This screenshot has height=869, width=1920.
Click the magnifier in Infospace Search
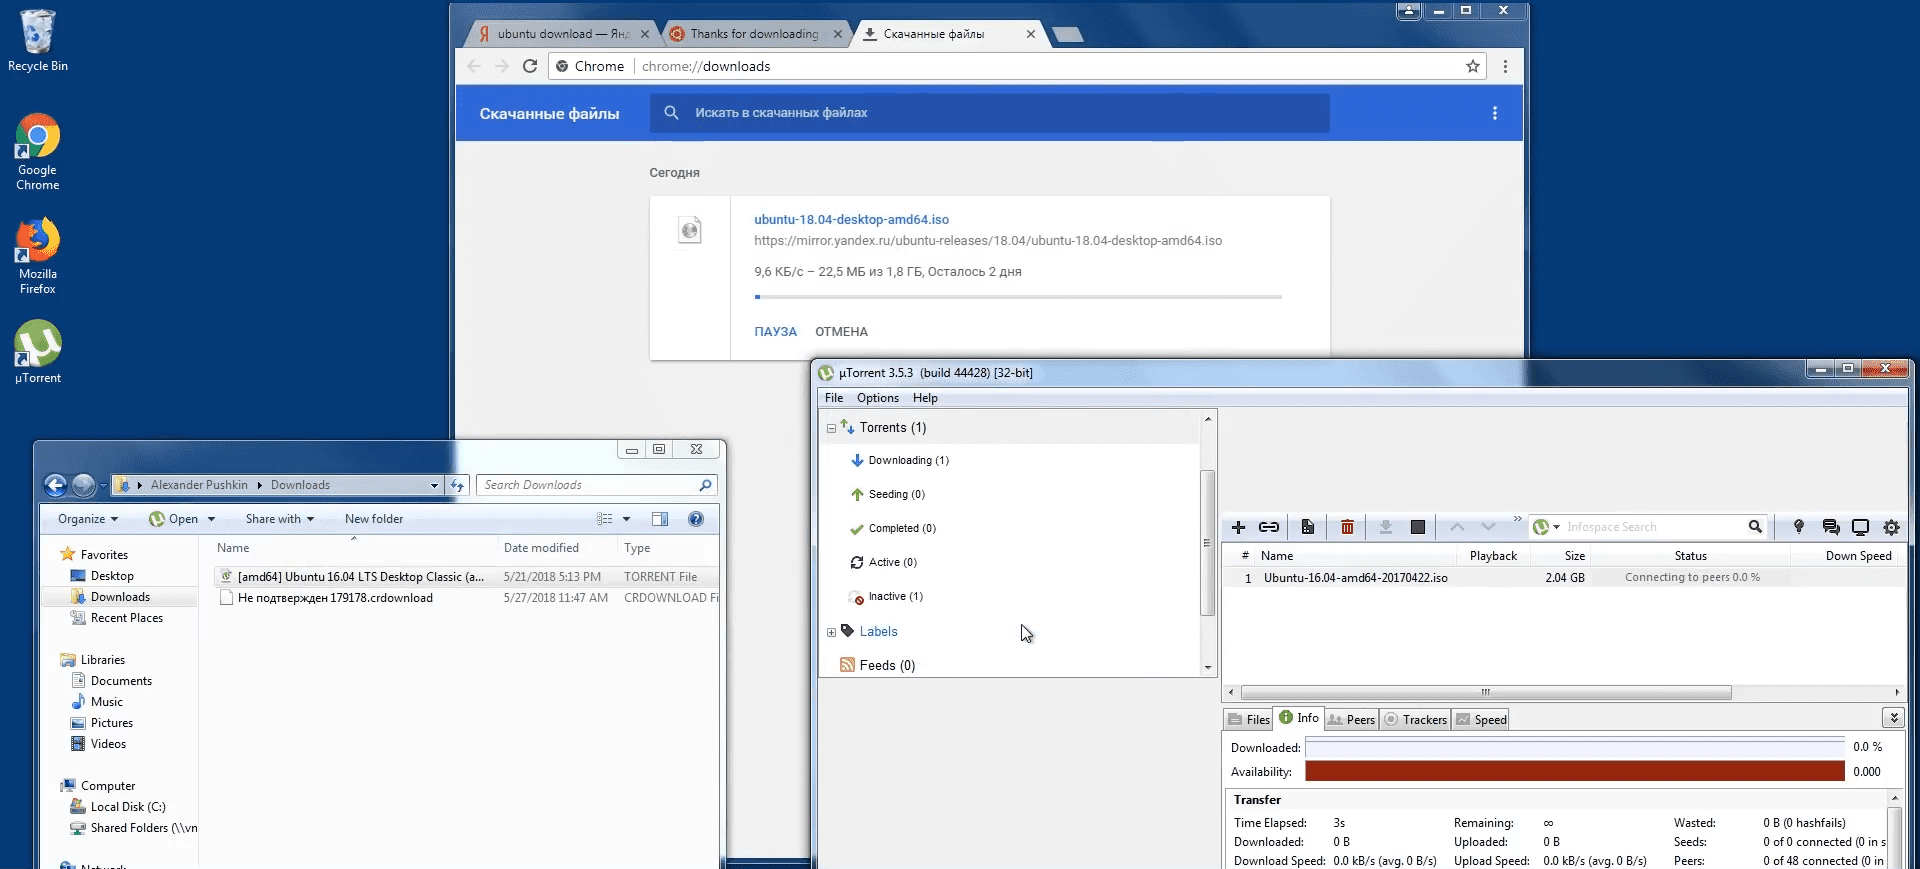point(1755,527)
